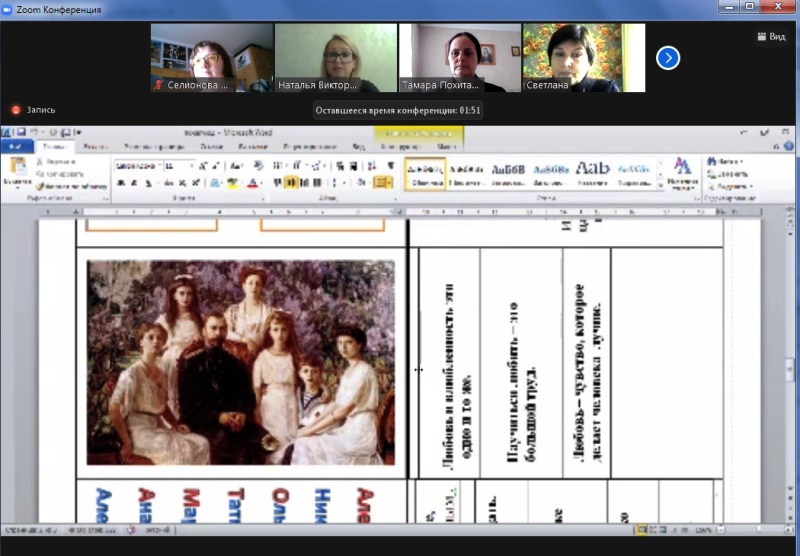Click the Grow Font icon
This screenshot has height=556, width=800.
(x=203, y=166)
